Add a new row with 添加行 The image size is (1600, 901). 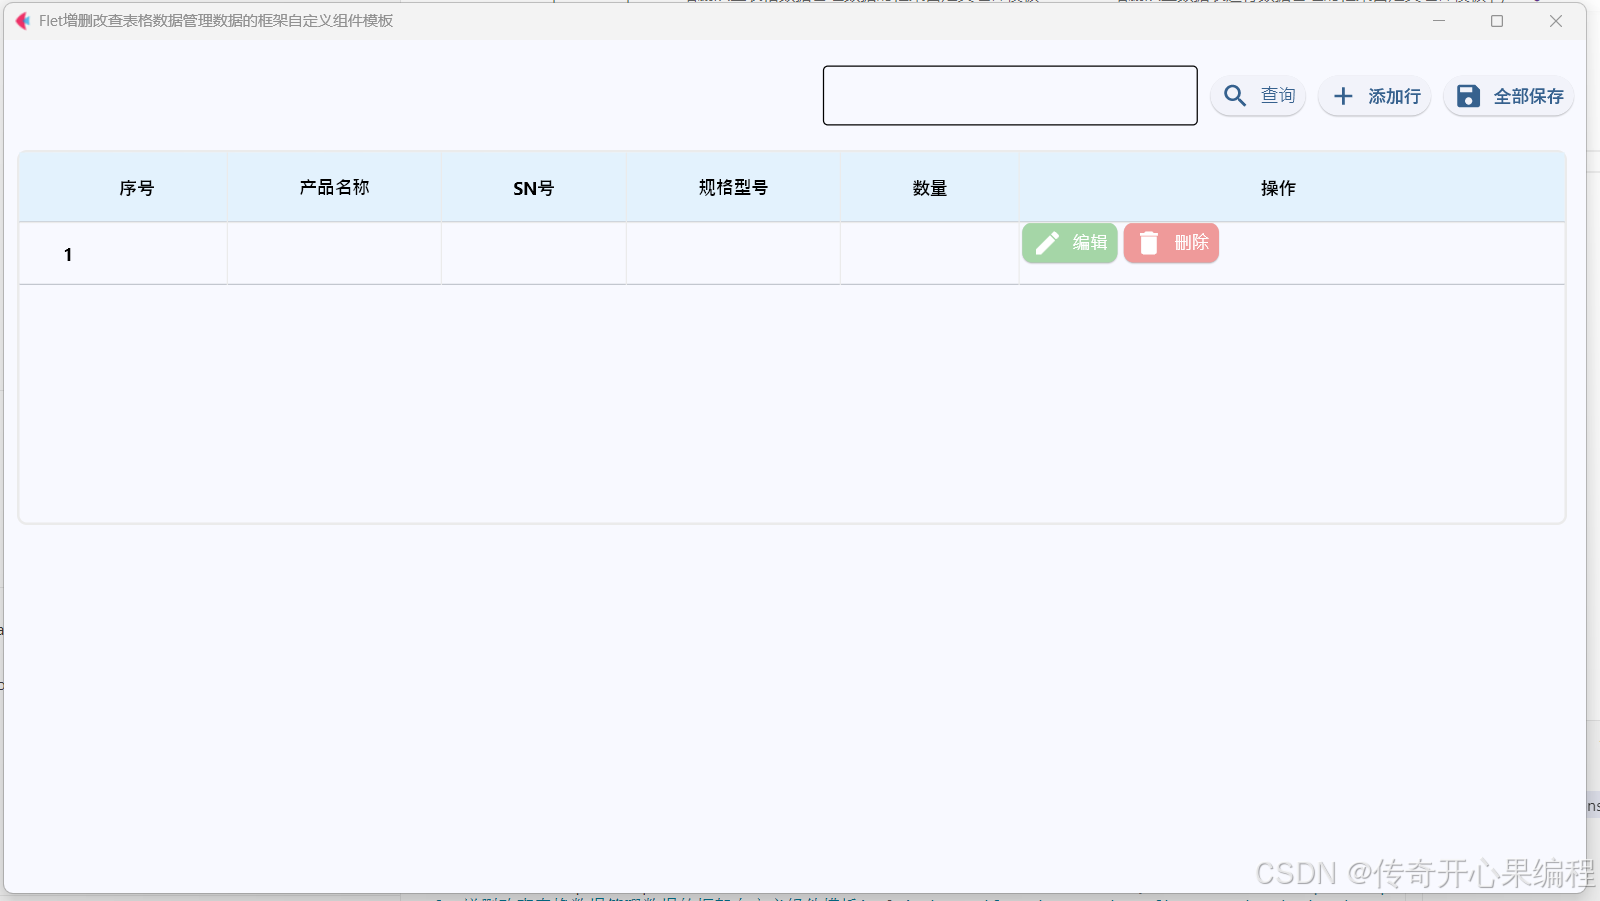coord(1375,96)
